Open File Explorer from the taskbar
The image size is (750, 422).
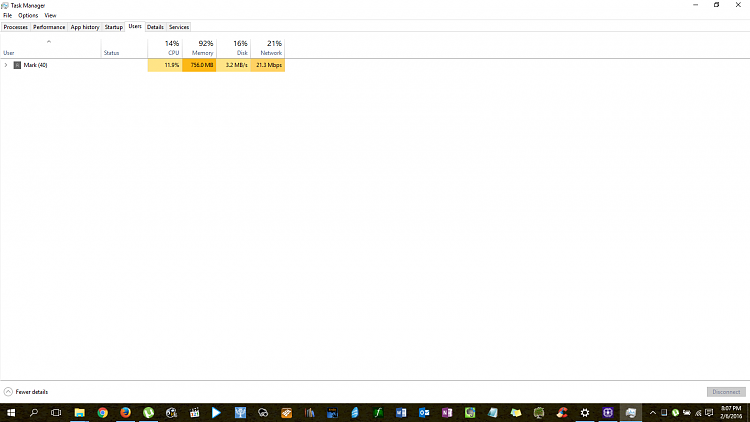pyautogui.click(x=79, y=412)
